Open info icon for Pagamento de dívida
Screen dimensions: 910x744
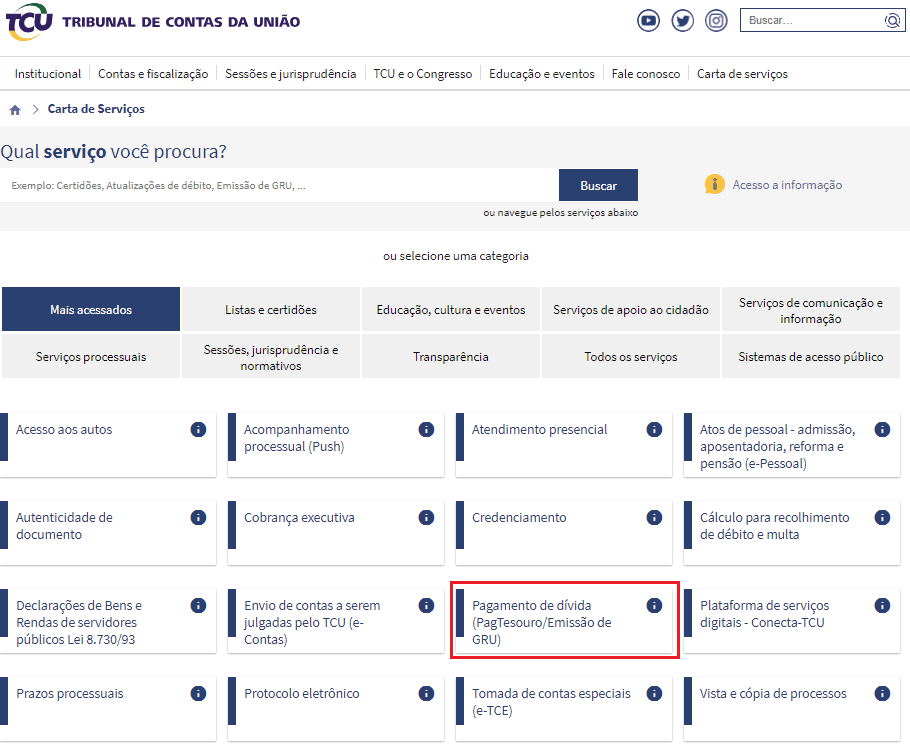pyautogui.click(x=654, y=605)
